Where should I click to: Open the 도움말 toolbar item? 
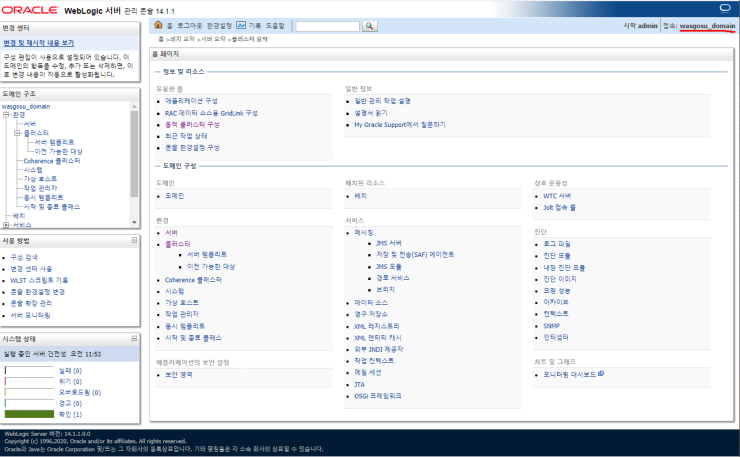point(275,25)
